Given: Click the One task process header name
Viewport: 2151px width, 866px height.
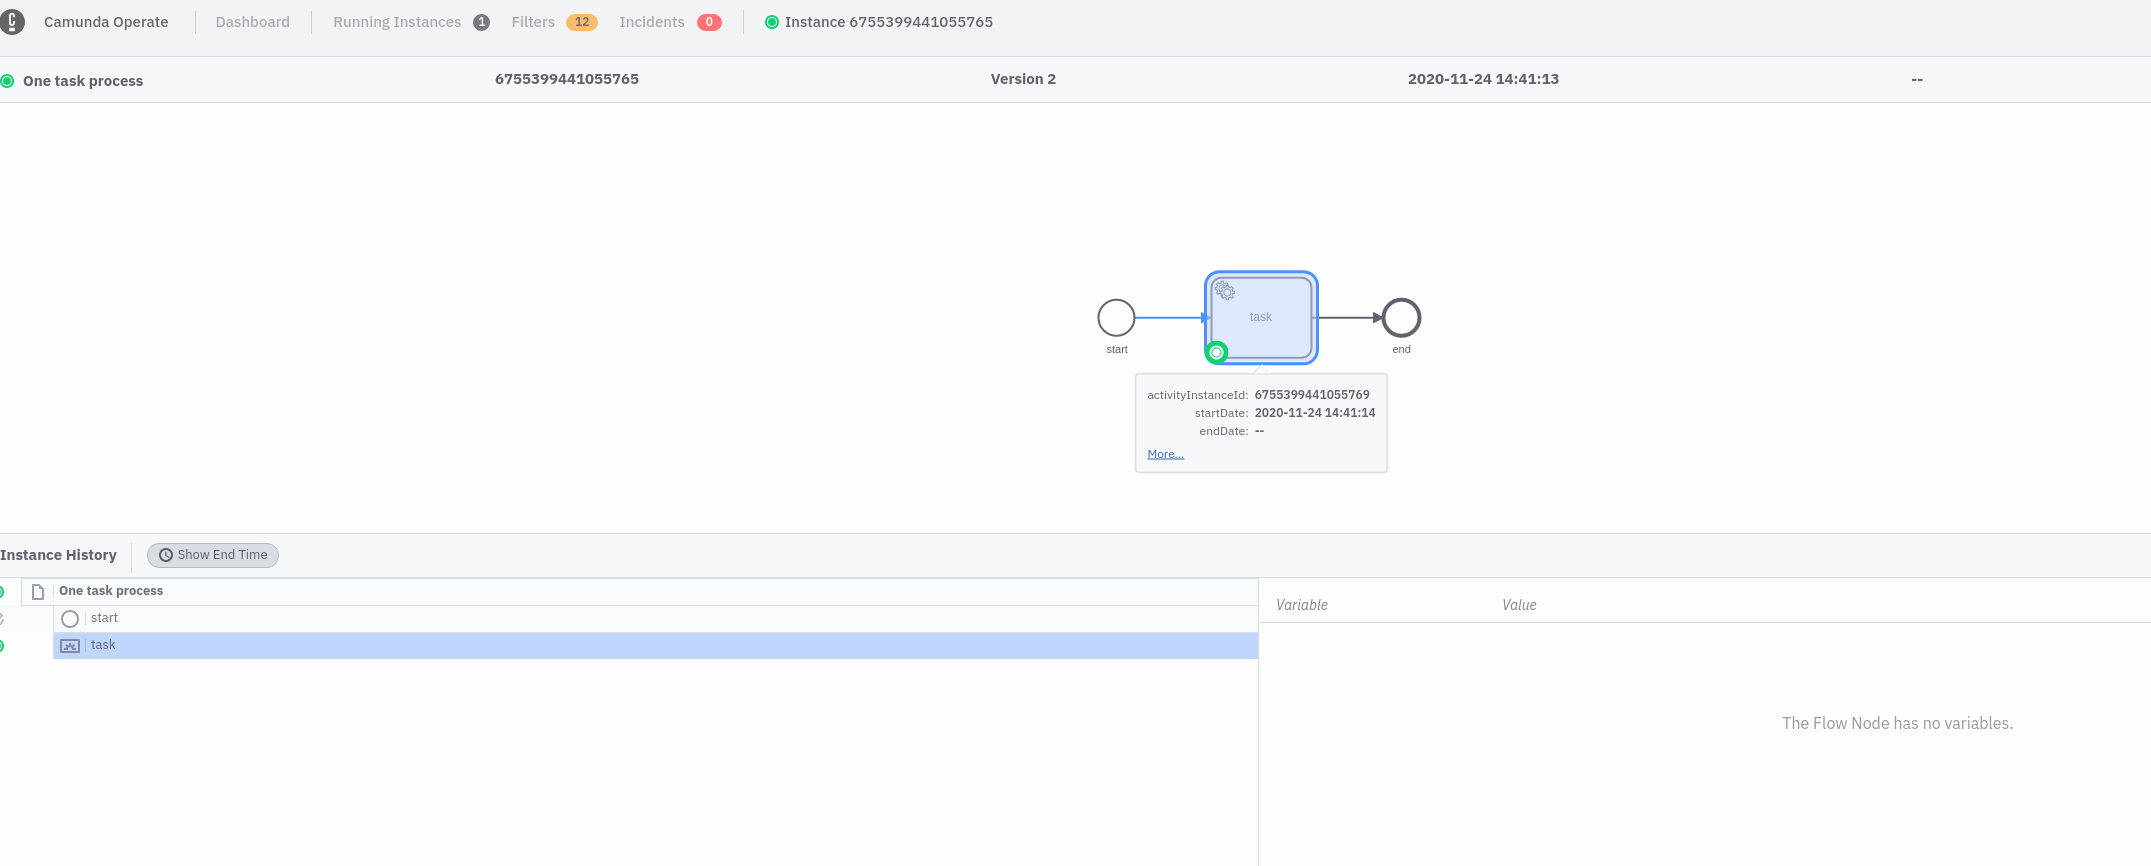Looking at the screenshot, I should (x=83, y=81).
